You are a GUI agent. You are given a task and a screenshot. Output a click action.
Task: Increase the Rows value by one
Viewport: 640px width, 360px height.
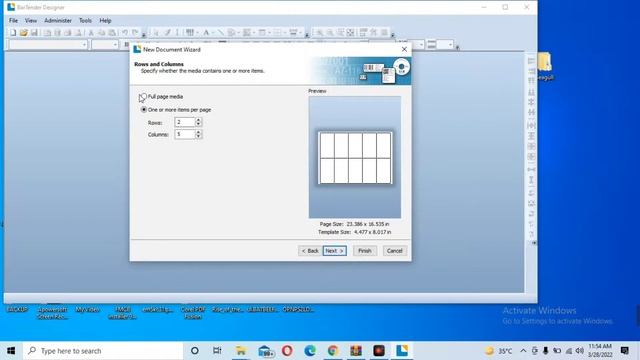(x=198, y=120)
